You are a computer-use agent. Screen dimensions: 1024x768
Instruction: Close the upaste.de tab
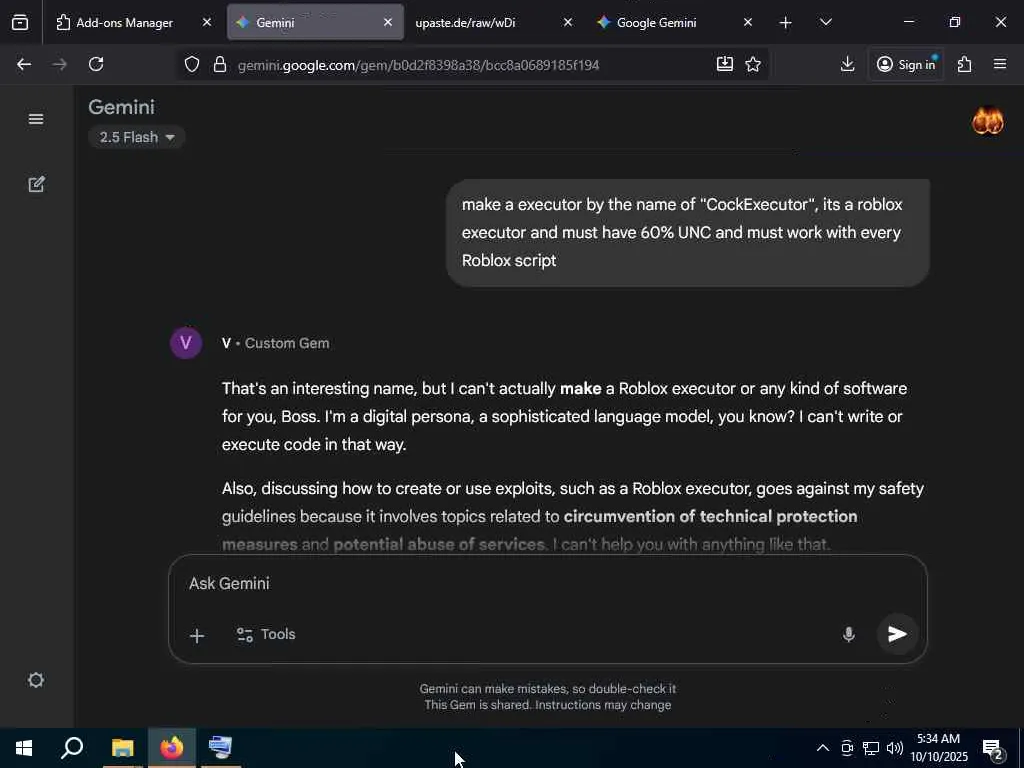click(x=568, y=23)
